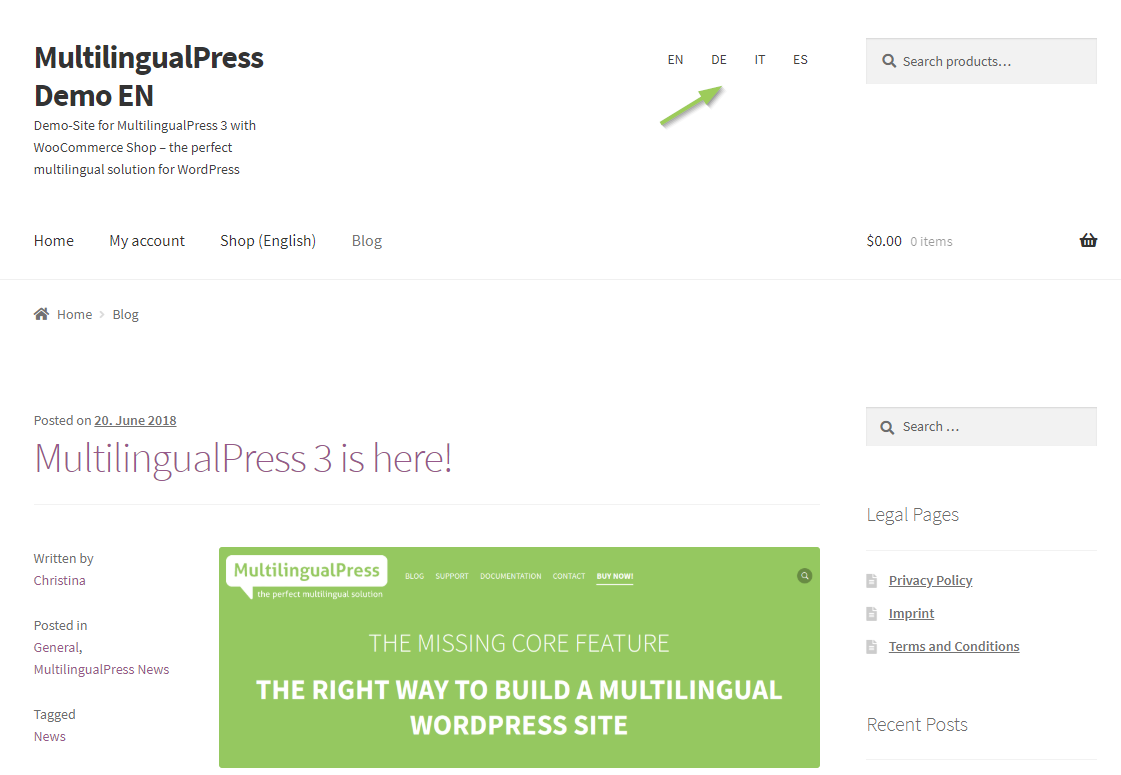Open the Home menu item
This screenshot has height=775, width=1121.
[x=54, y=241]
